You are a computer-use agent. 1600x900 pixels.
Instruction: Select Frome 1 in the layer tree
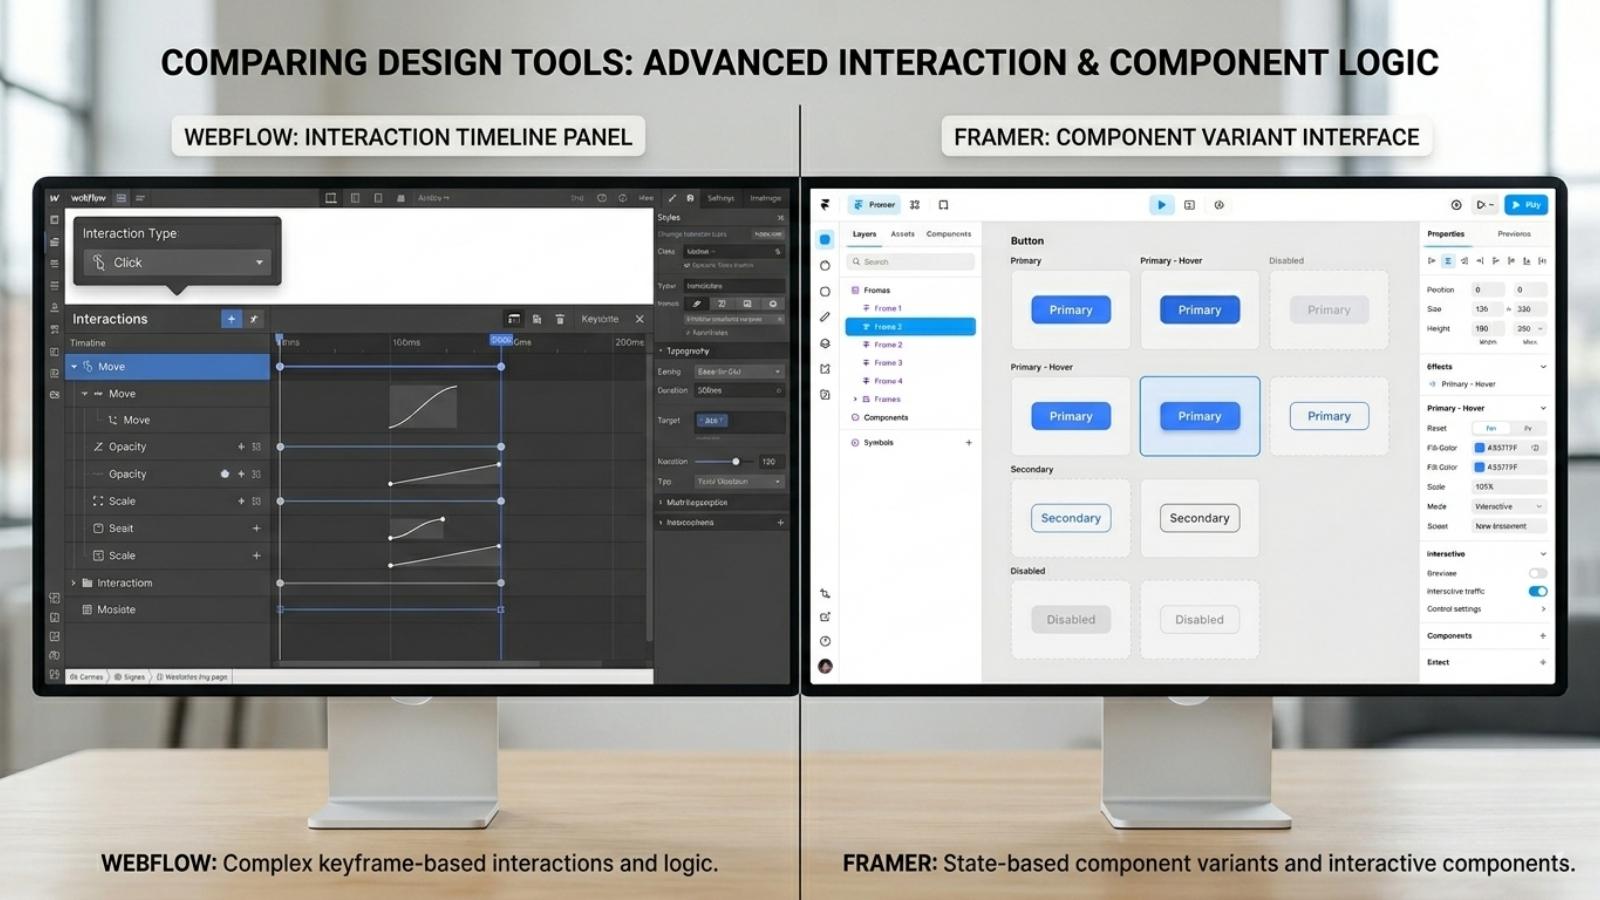[x=910, y=308]
